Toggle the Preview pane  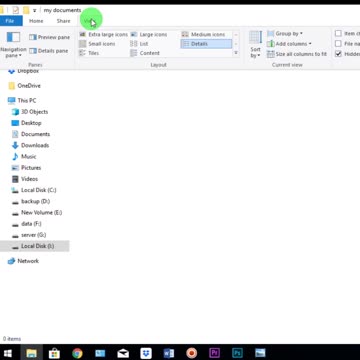pyautogui.click(x=49, y=37)
